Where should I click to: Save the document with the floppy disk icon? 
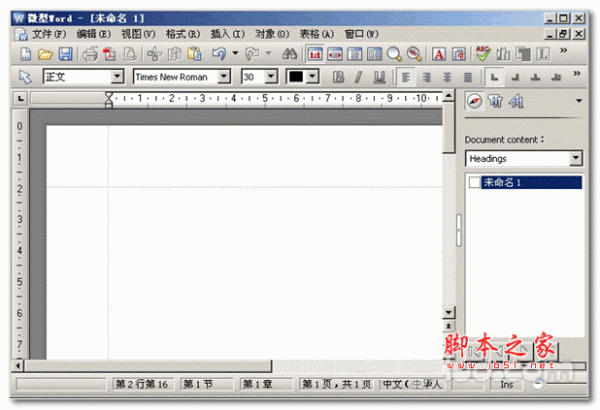click(65, 54)
